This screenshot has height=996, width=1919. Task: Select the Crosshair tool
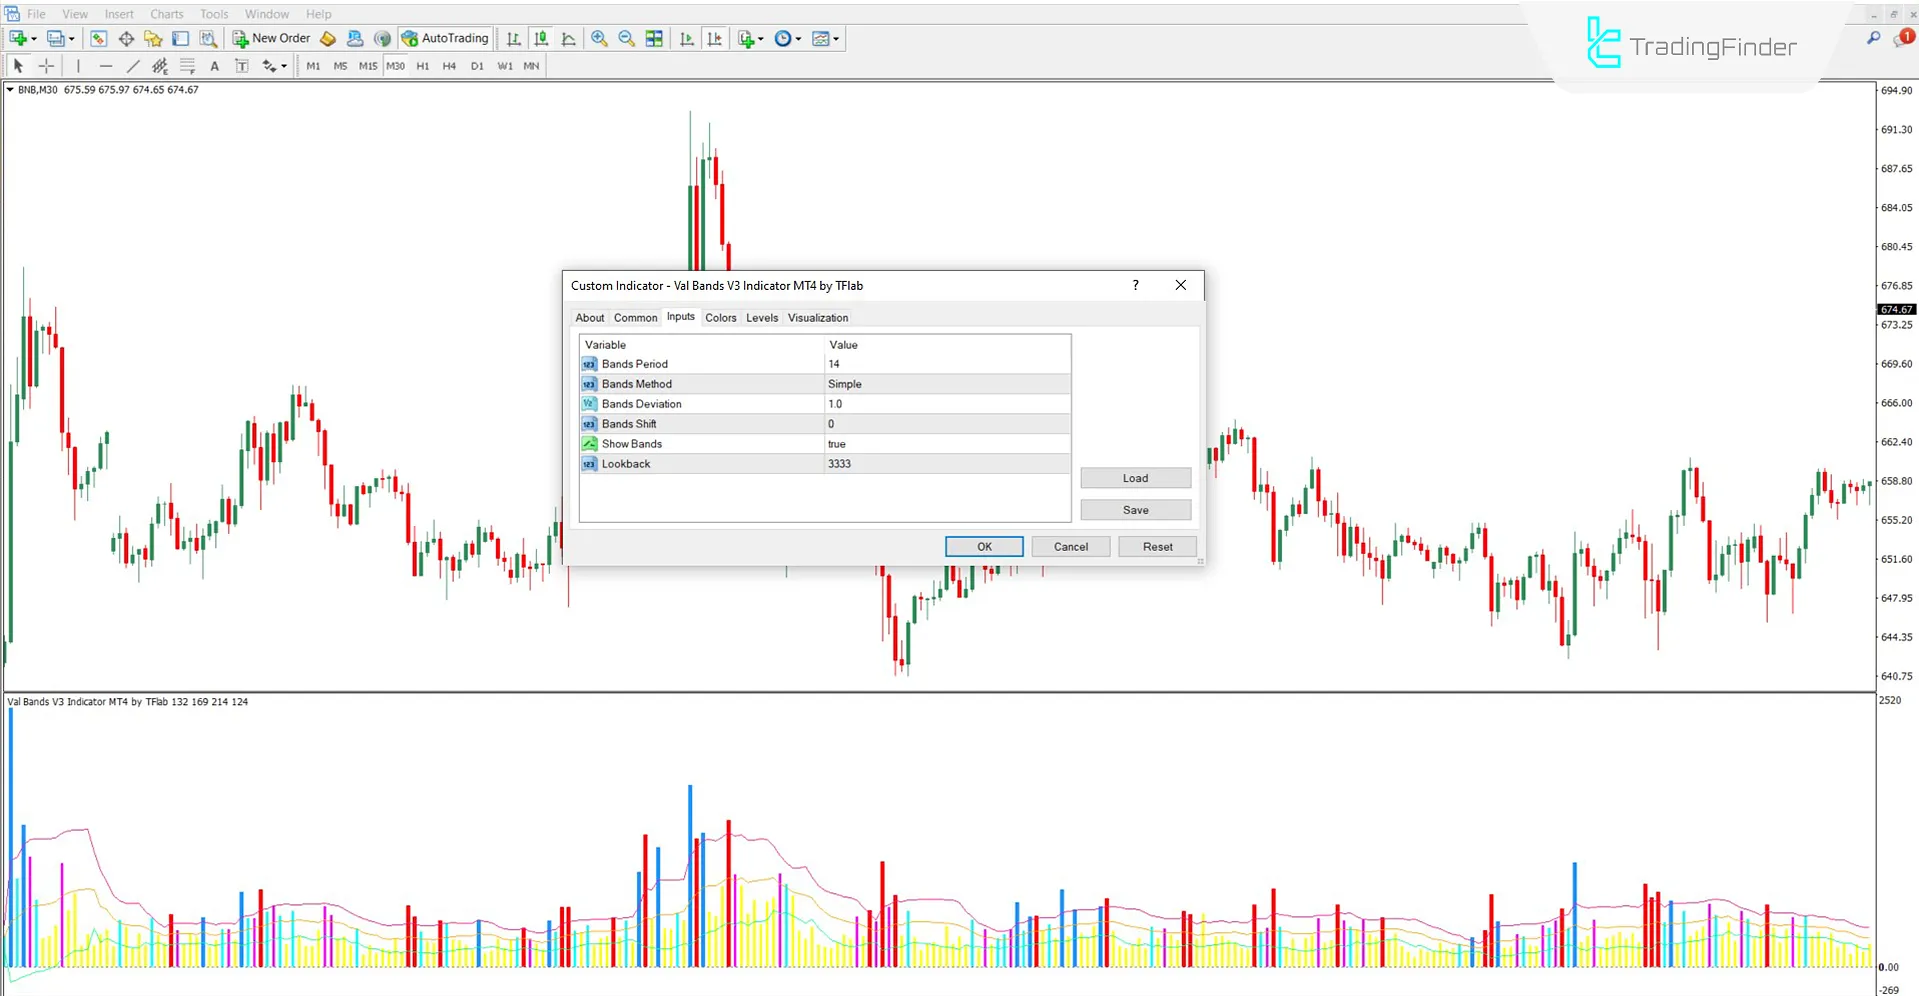(x=46, y=65)
